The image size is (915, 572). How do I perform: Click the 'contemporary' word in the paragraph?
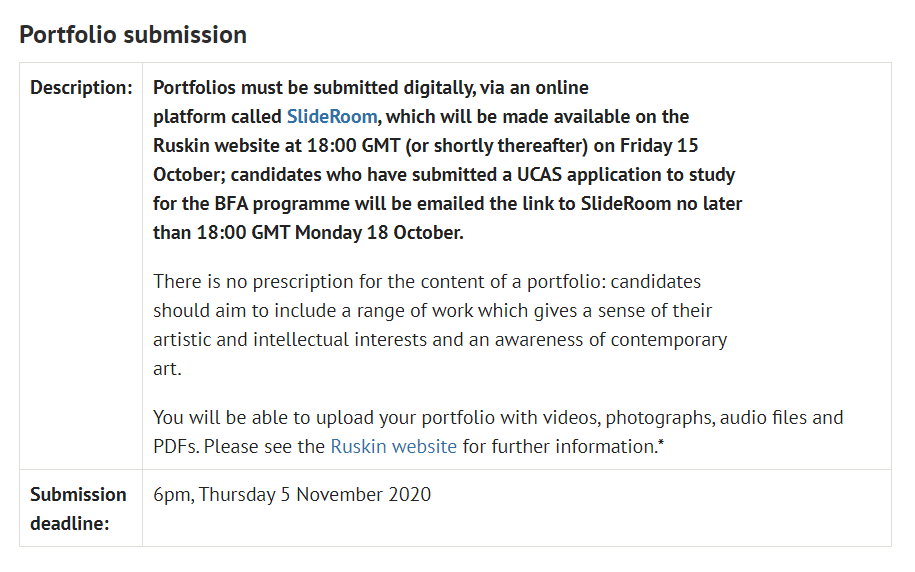tap(668, 339)
